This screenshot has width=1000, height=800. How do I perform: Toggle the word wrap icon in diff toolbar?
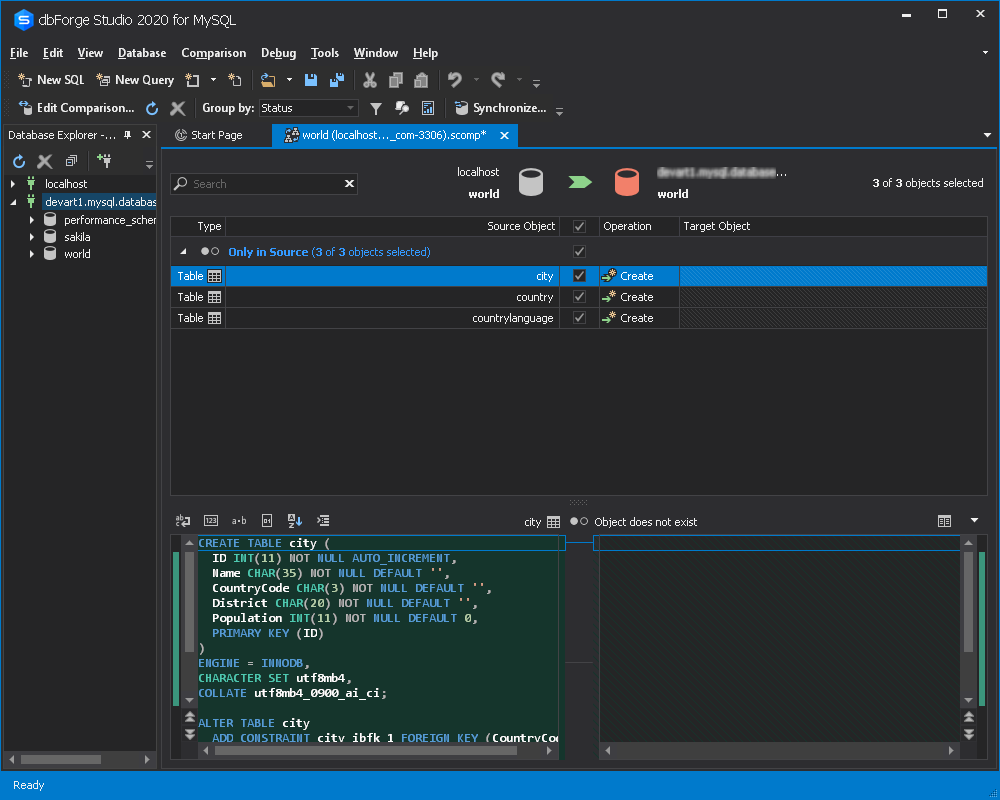pyautogui.click(x=183, y=521)
